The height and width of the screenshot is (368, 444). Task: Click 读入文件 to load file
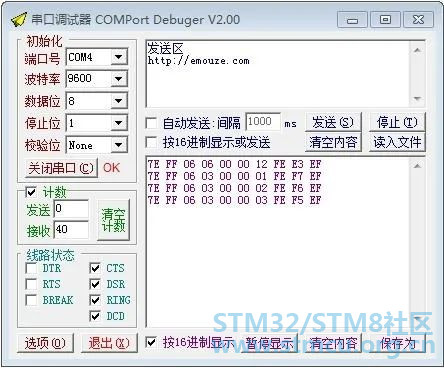click(x=397, y=143)
